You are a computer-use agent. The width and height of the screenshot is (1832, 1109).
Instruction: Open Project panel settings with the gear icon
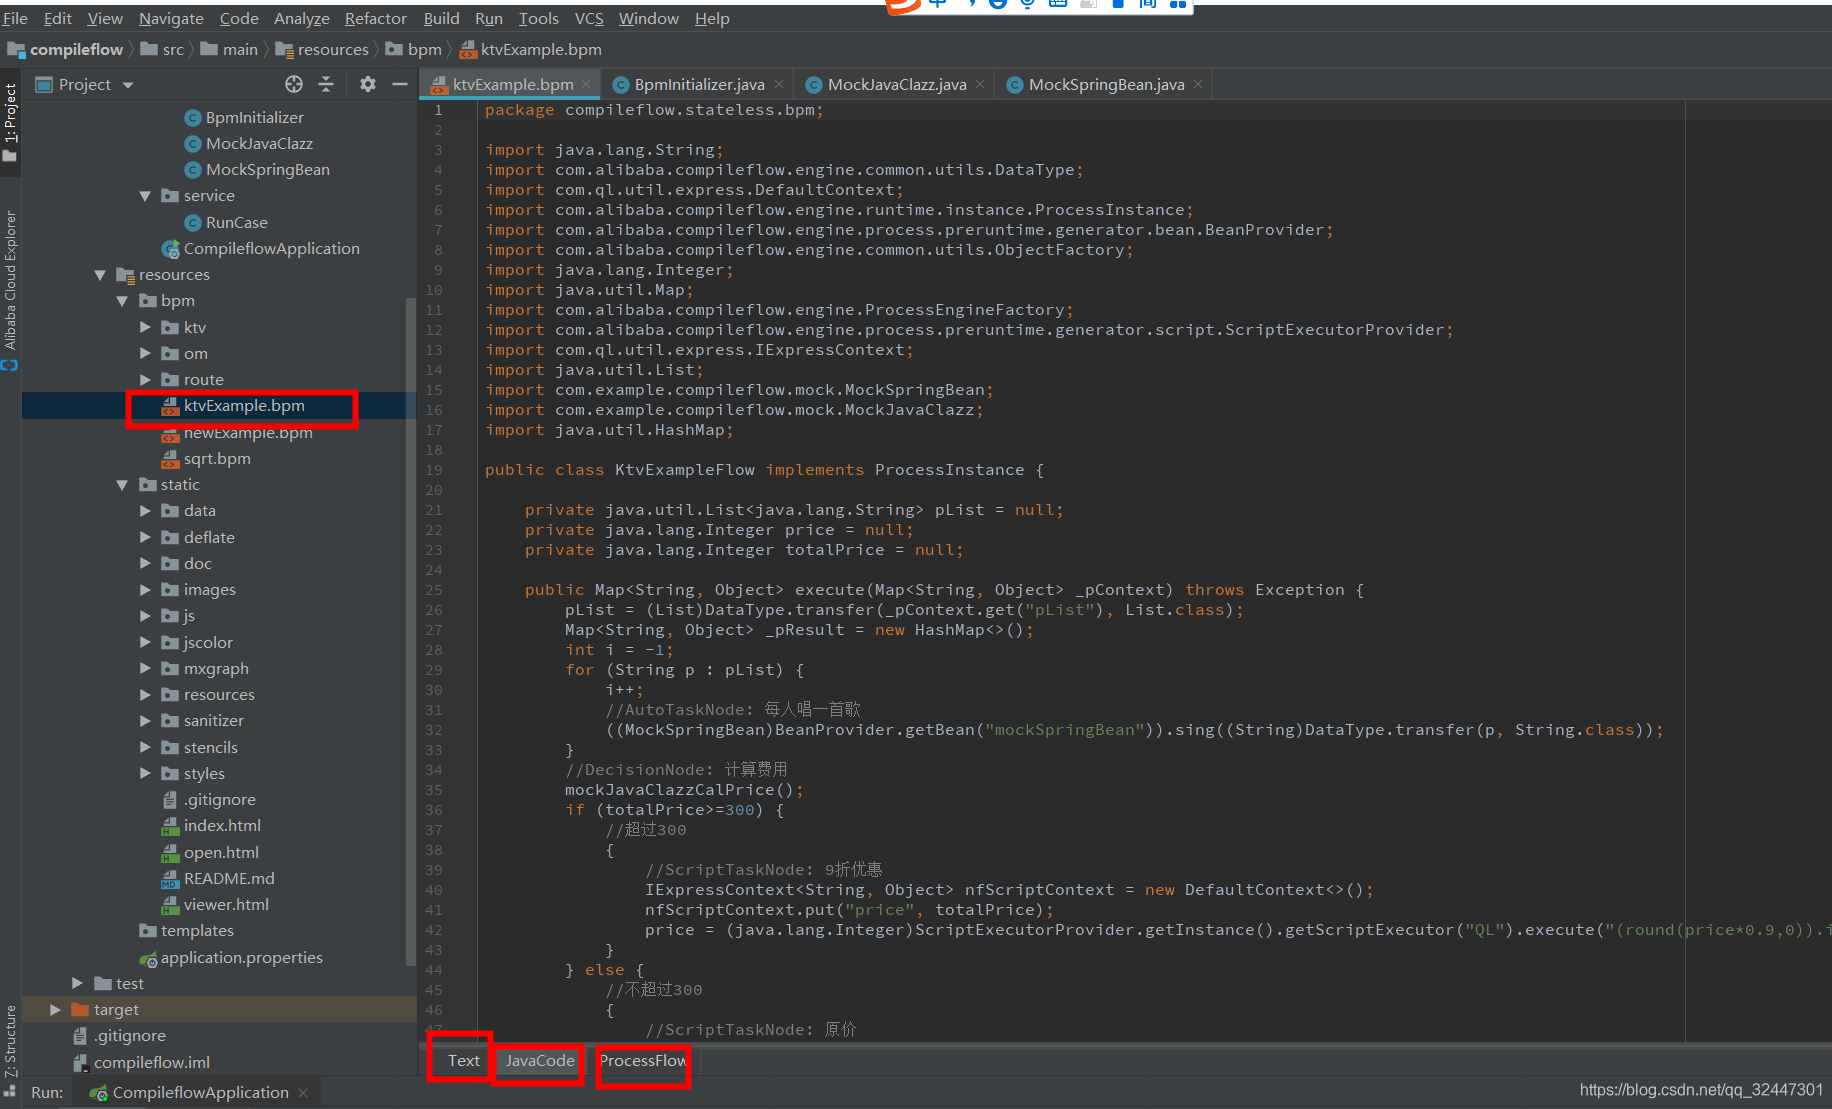tap(367, 84)
